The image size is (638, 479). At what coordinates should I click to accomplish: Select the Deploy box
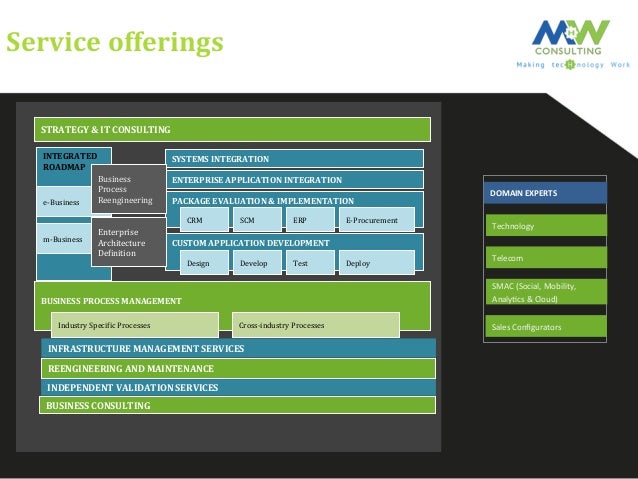tap(377, 263)
